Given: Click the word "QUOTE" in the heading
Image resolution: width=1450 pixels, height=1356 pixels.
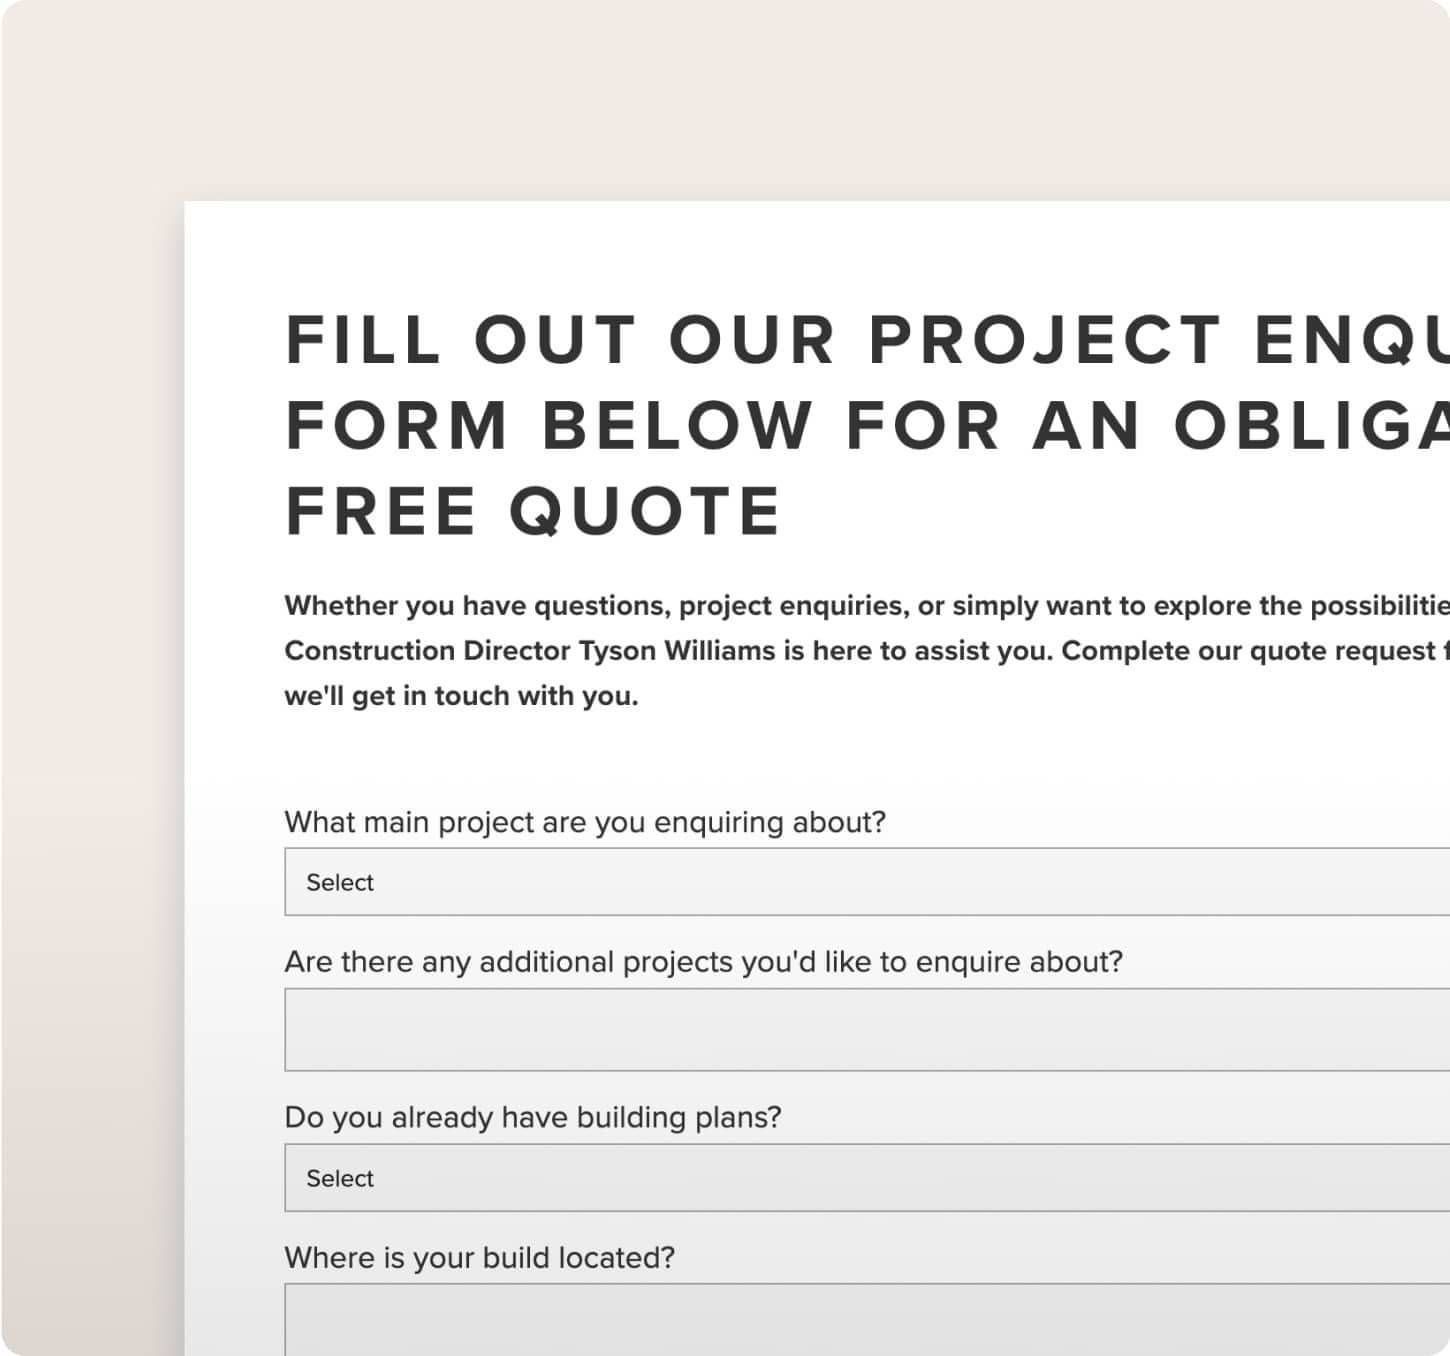Looking at the screenshot, I should 645,512.
